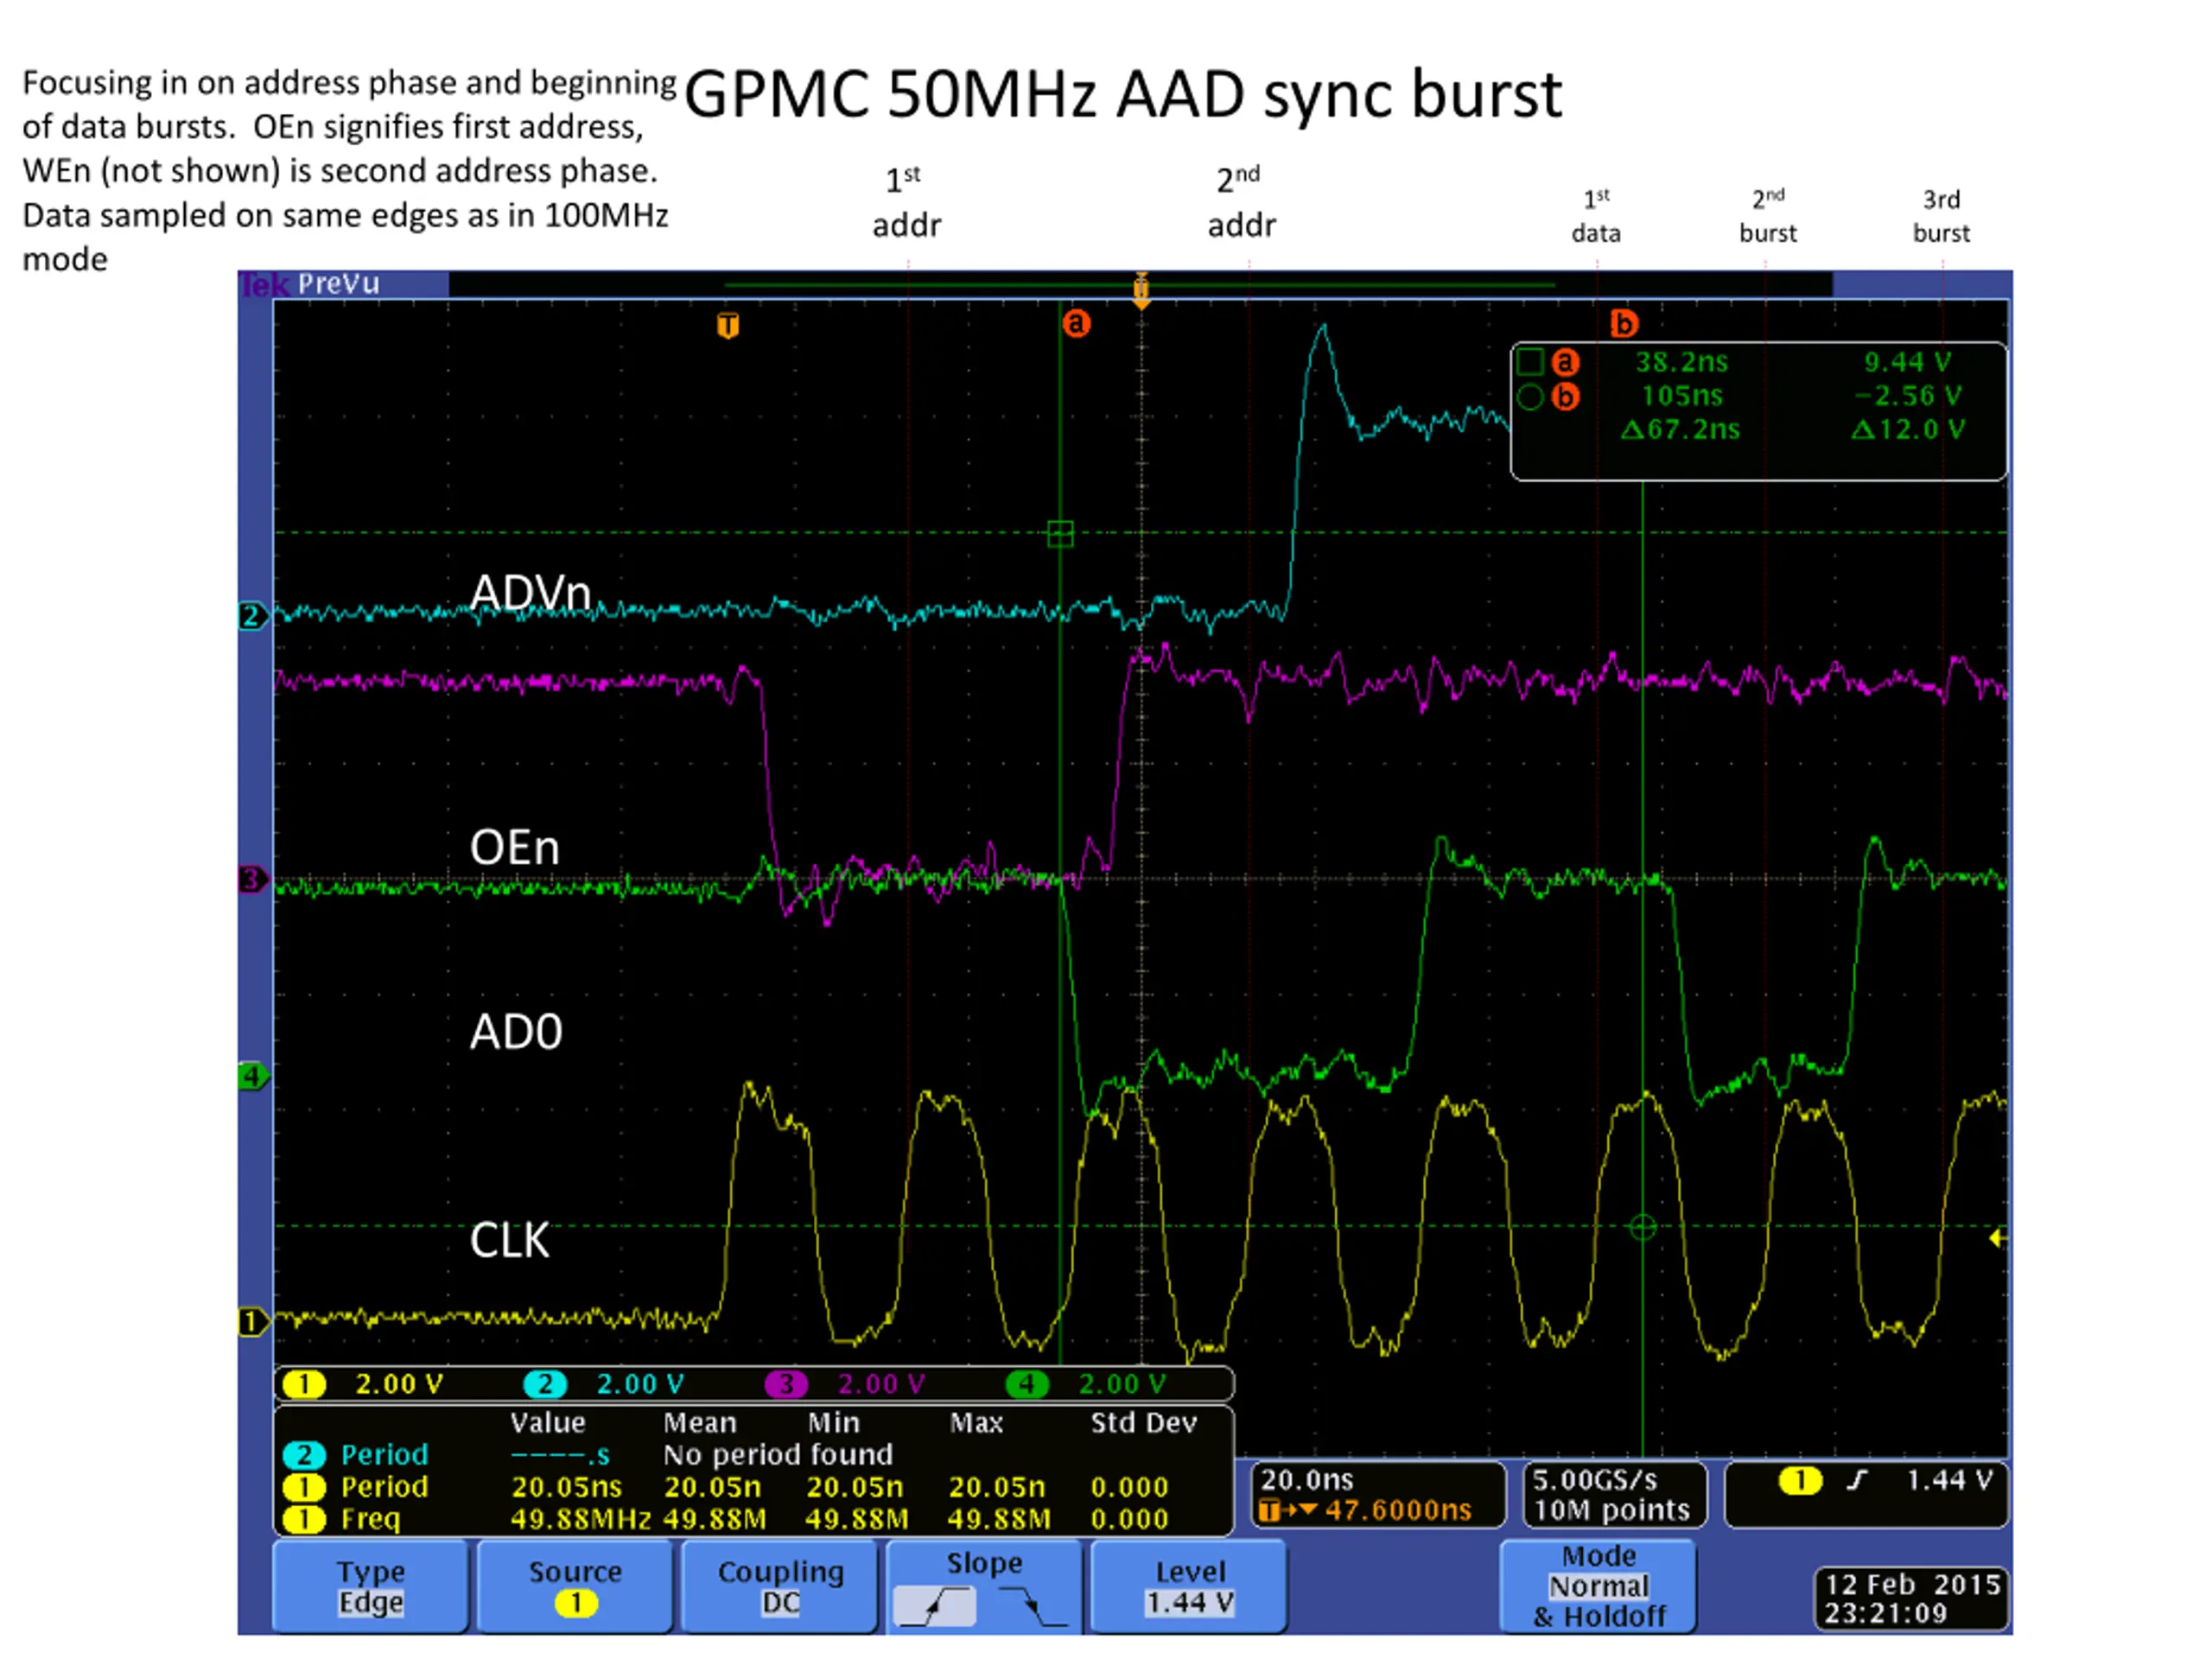
Task: Click the 20.05ns period value
Action: 566,1487
